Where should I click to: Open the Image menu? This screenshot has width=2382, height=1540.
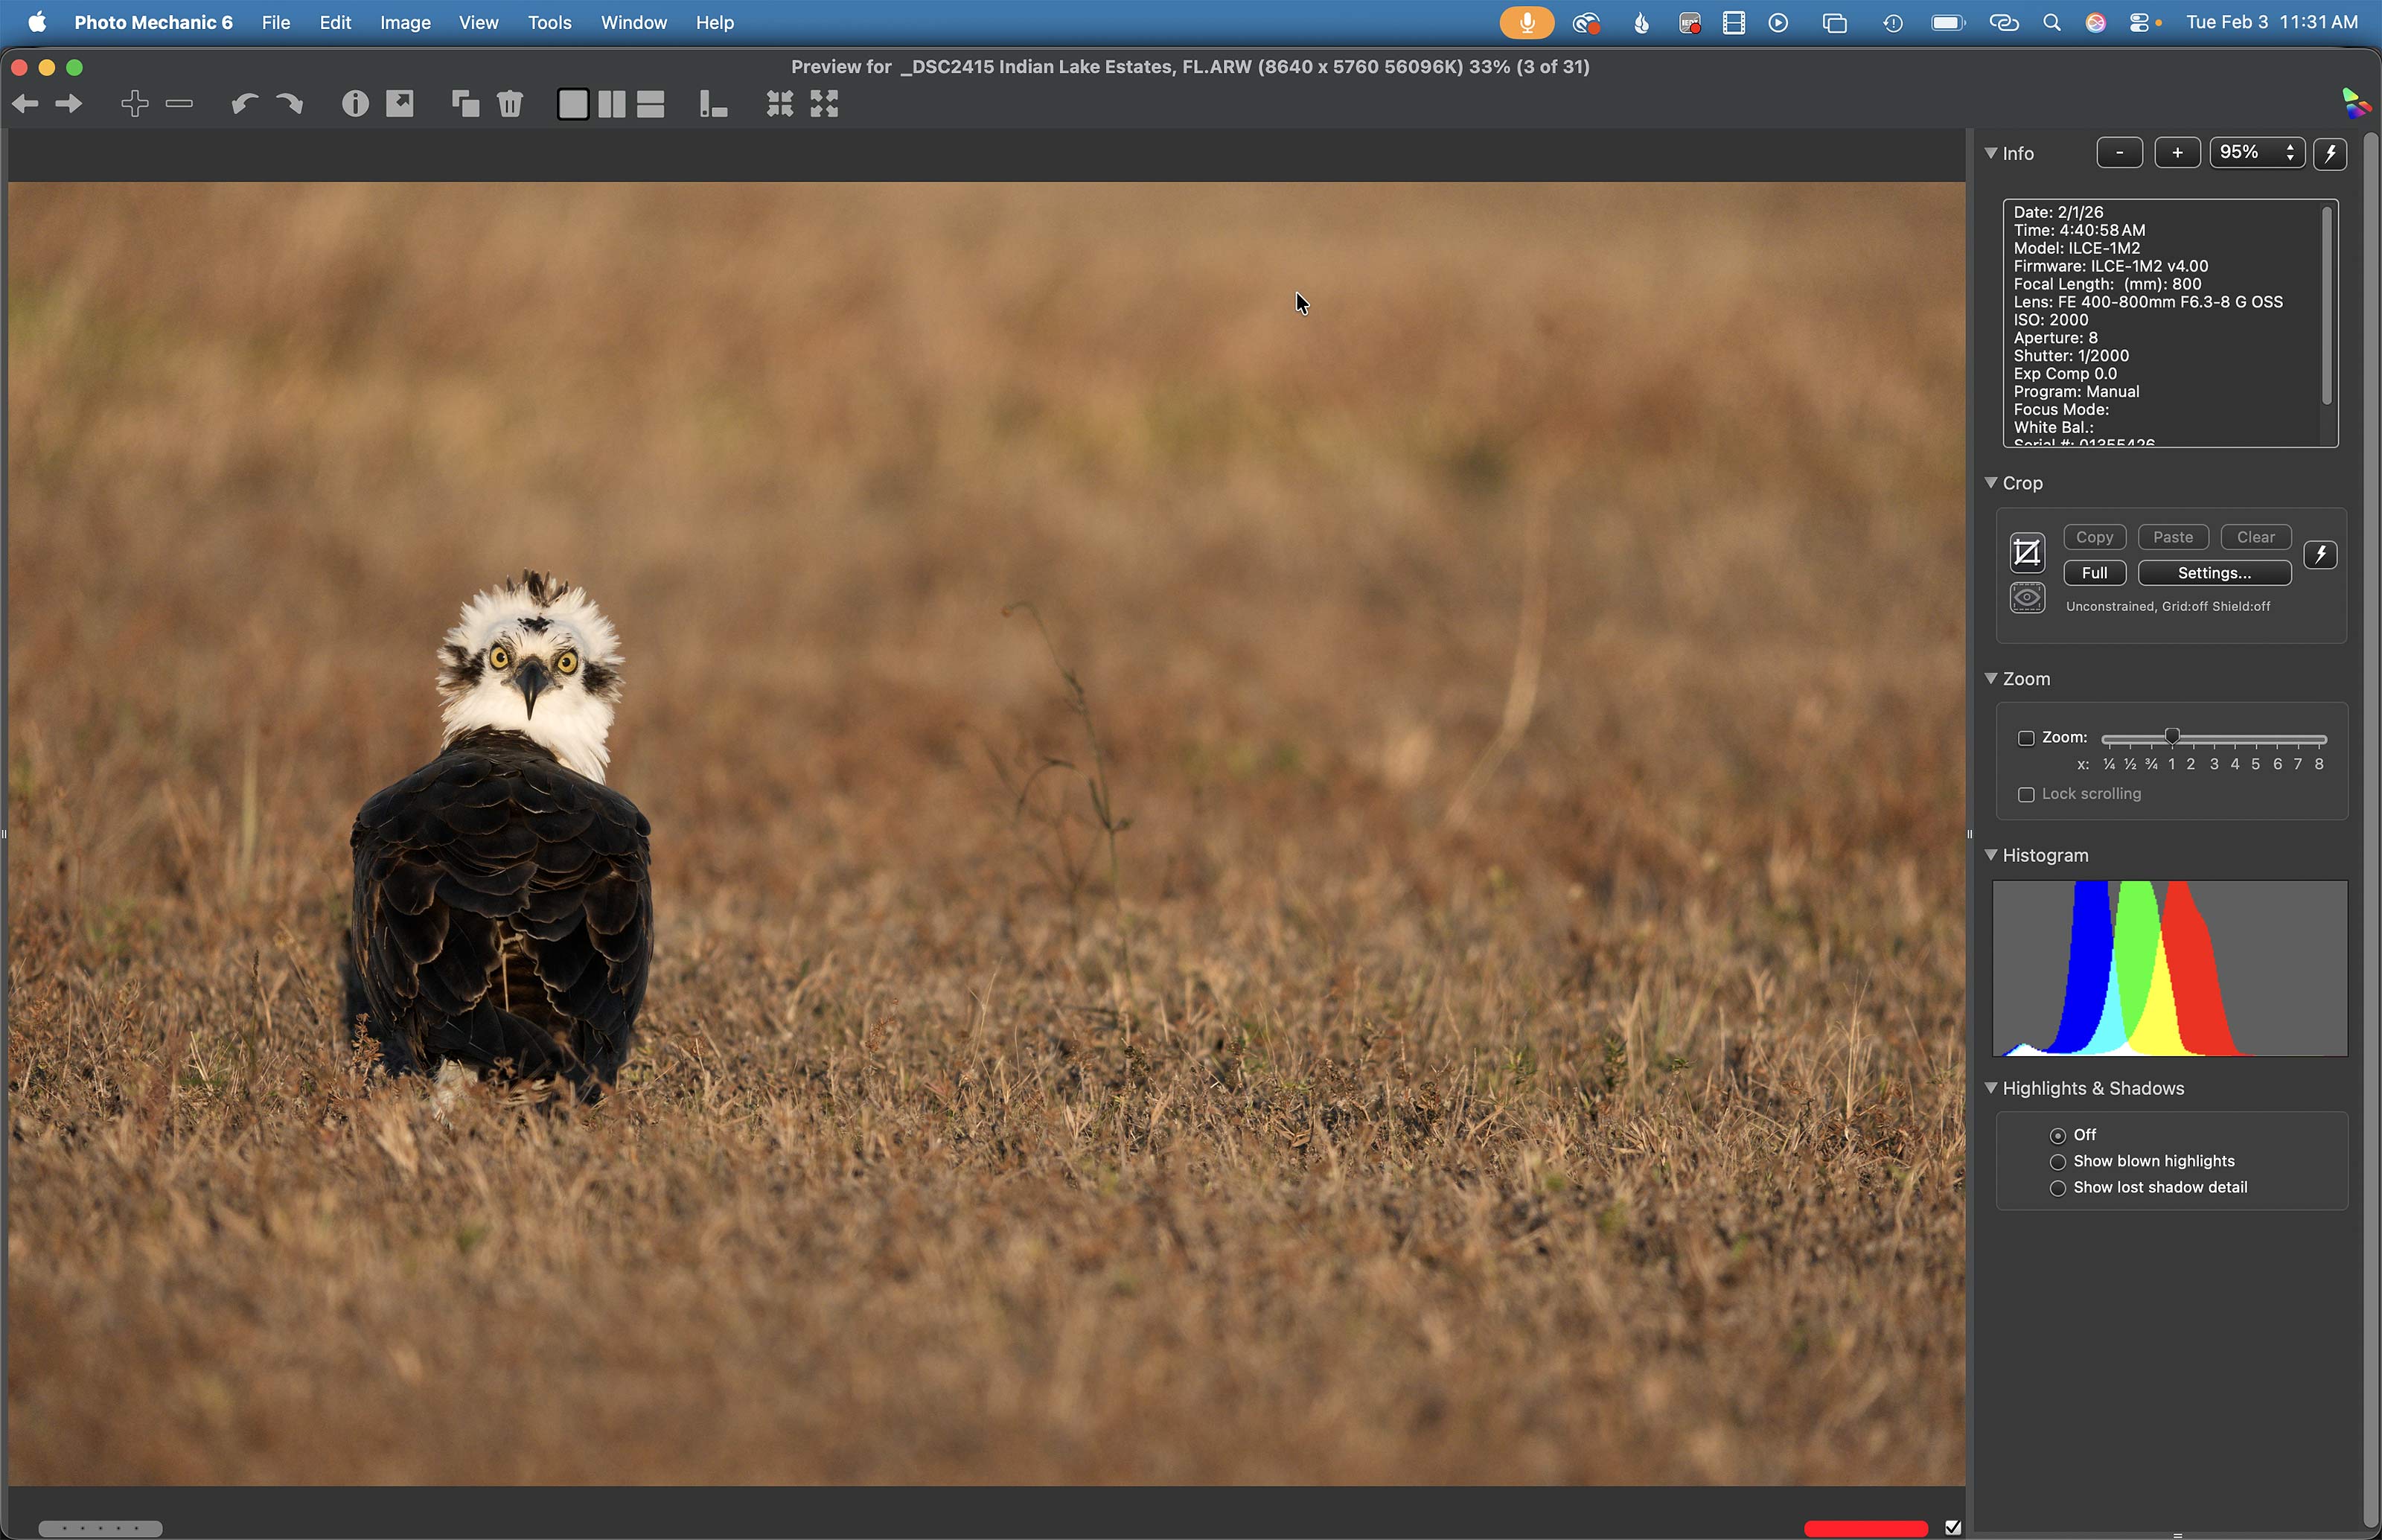click(x=405, y=22)
